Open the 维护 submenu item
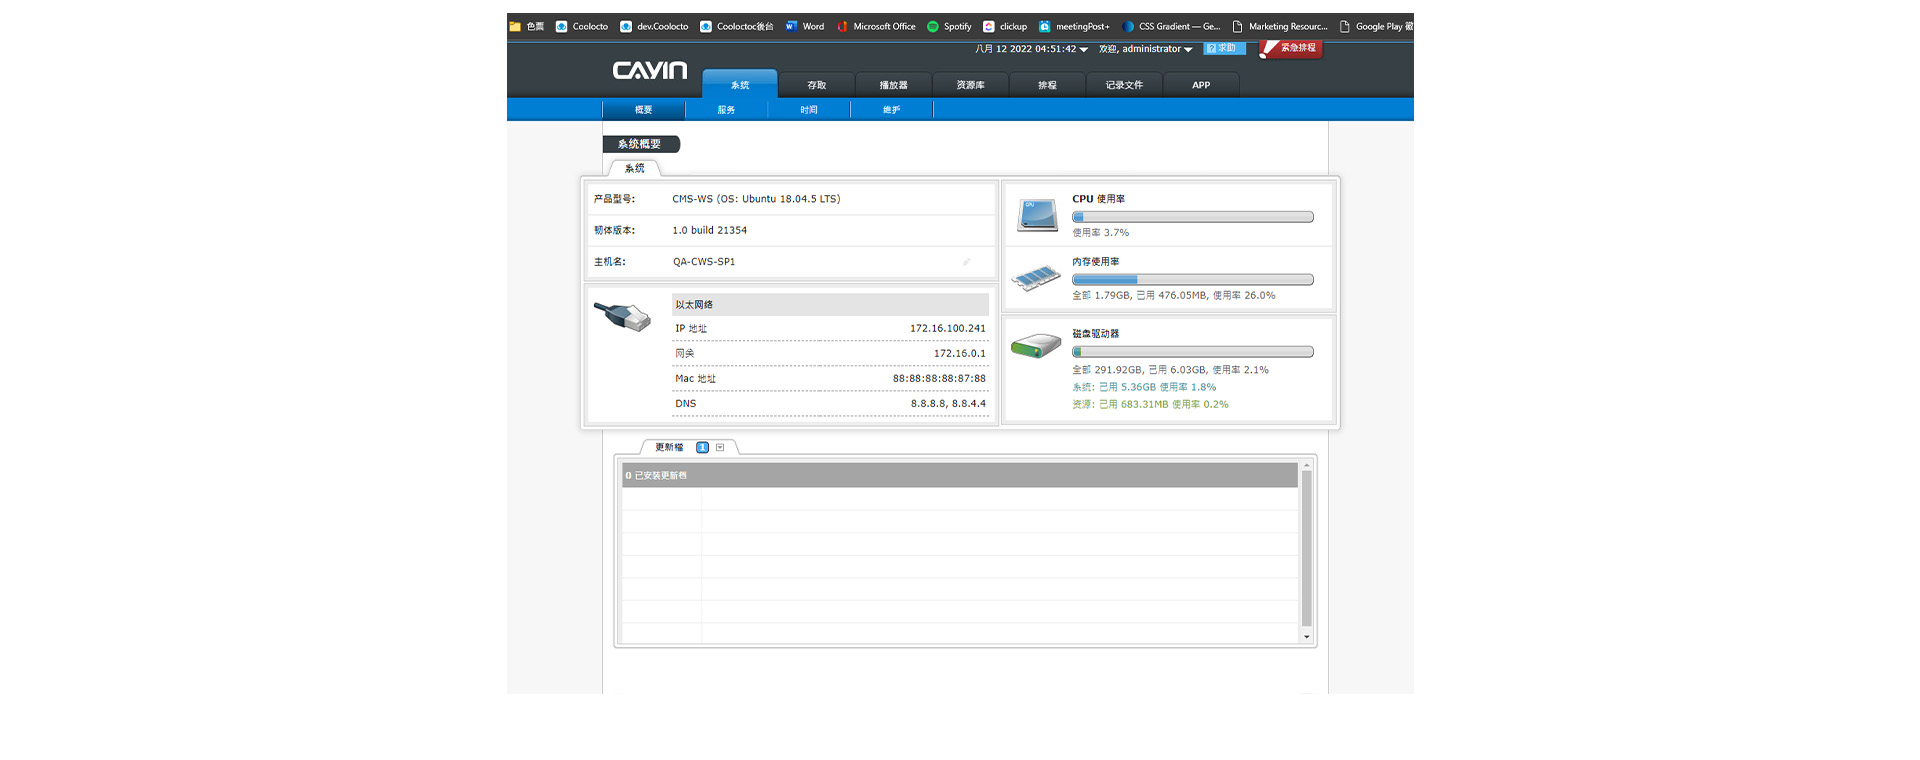The width and height of the screenshot is (1920, 760). pos(891,109)
